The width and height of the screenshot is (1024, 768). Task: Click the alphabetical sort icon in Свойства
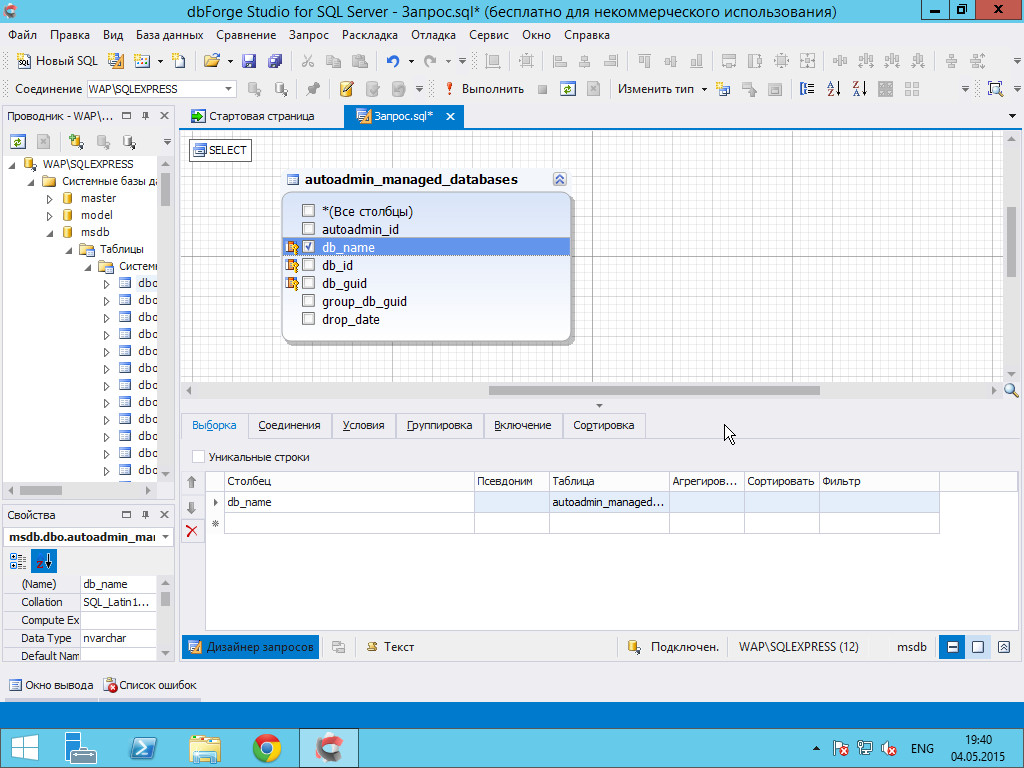44,561
